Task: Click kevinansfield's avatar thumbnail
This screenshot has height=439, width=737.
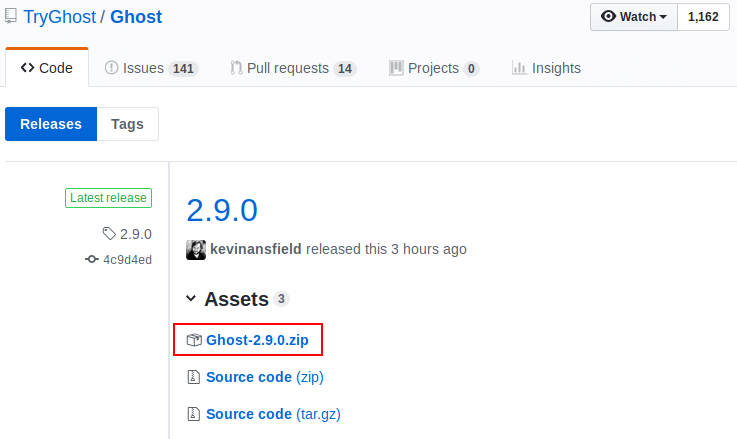Action: click(x=196, y=250)
